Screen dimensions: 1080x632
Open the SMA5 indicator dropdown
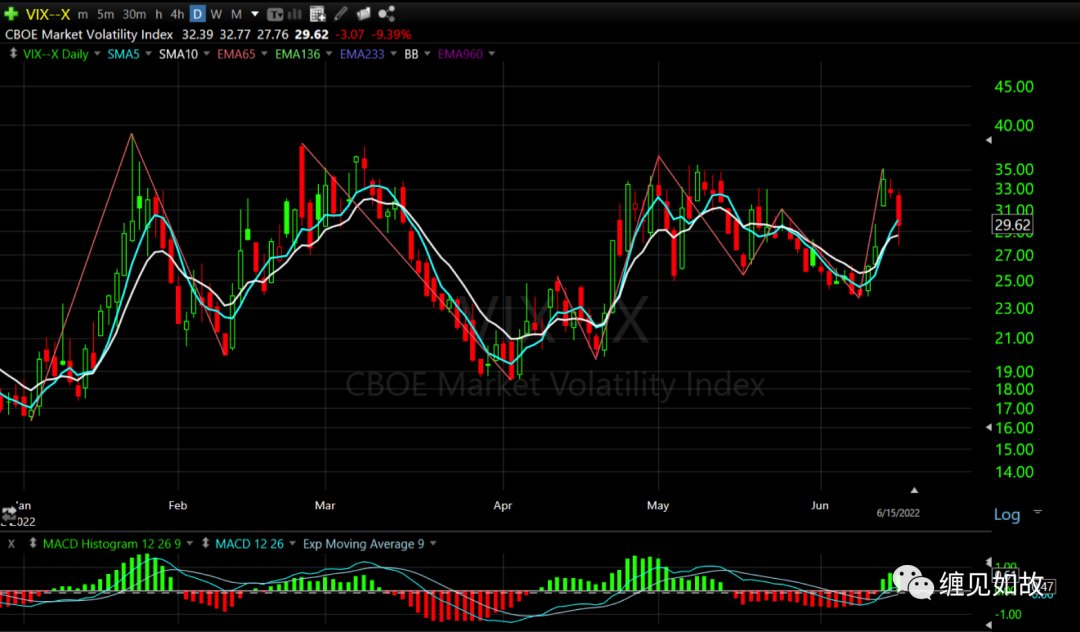[148, 54]
